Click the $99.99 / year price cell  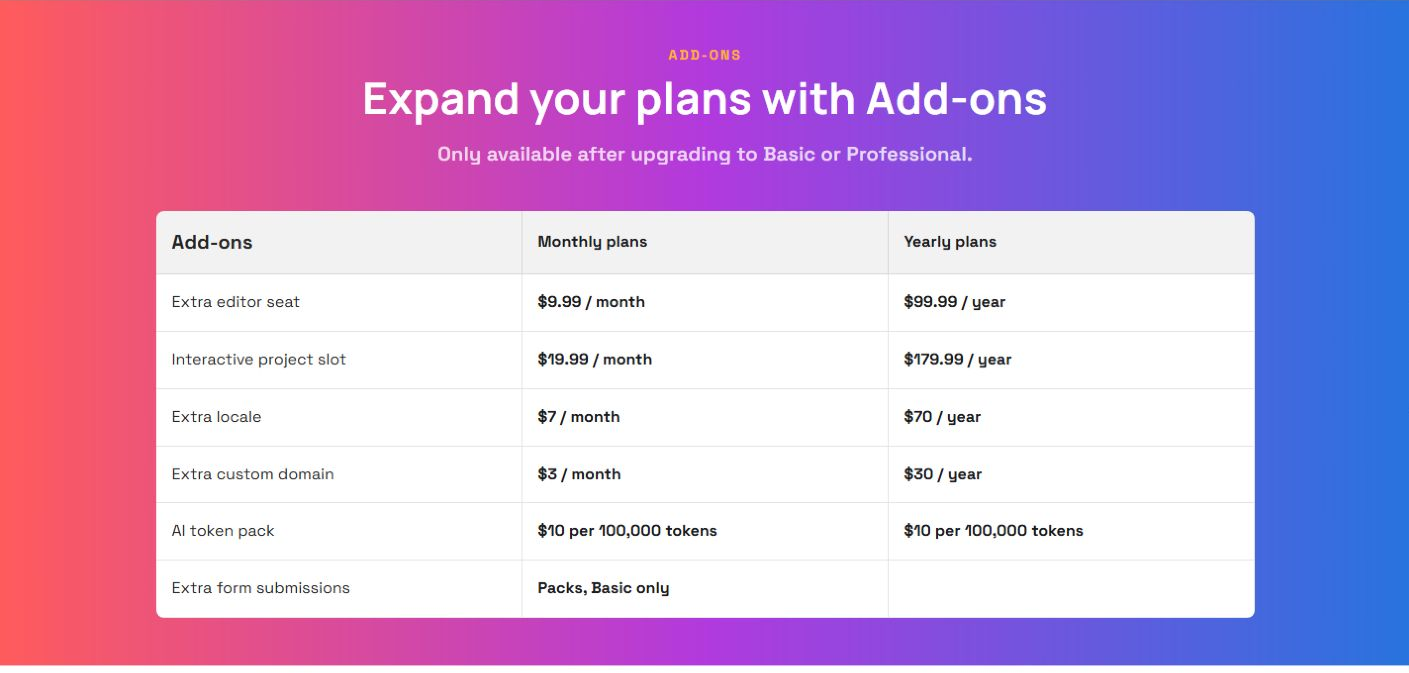click(954, 302)
